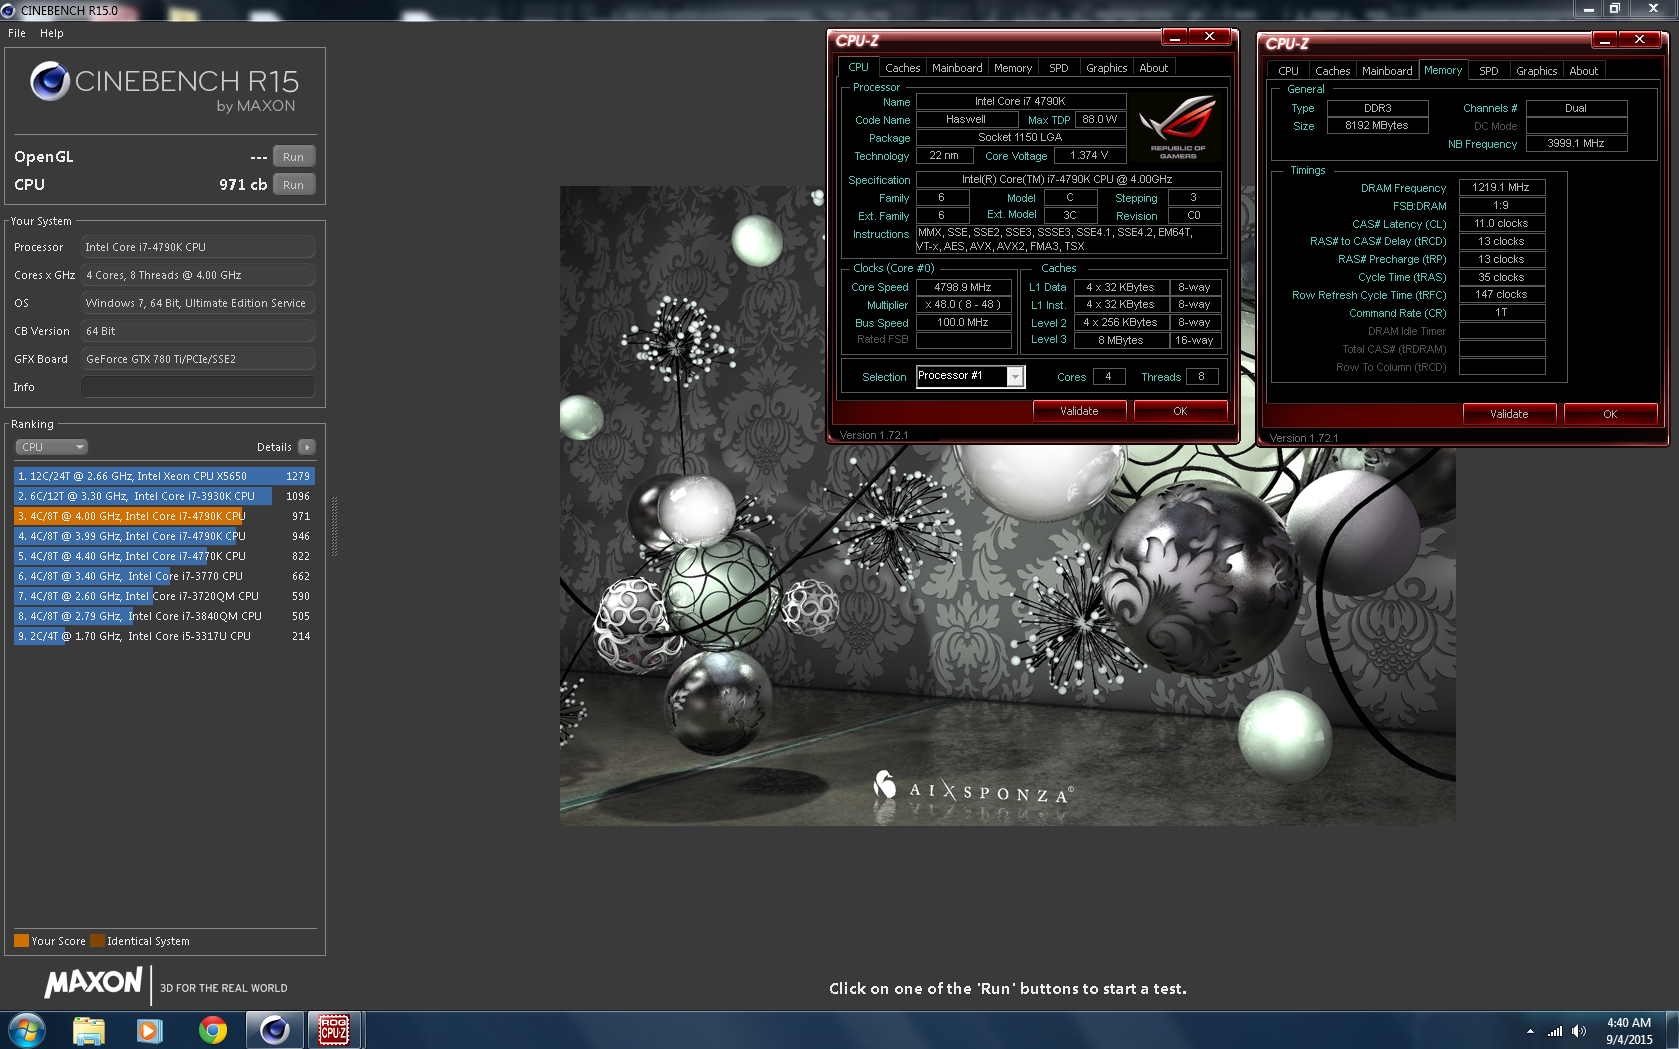The width and height of the screenshot is (1679, 1049).
Task: Select i5-3317U ranking row
Action: click(164, 636)
